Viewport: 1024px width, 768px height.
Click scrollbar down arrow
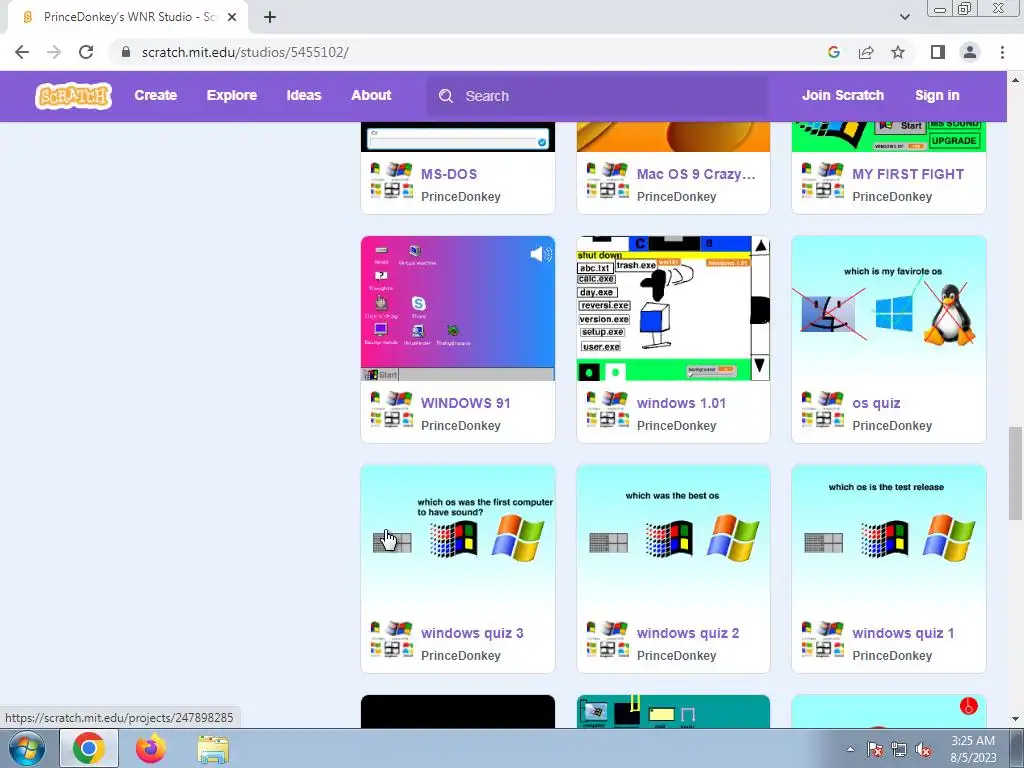coord(1015,719)
